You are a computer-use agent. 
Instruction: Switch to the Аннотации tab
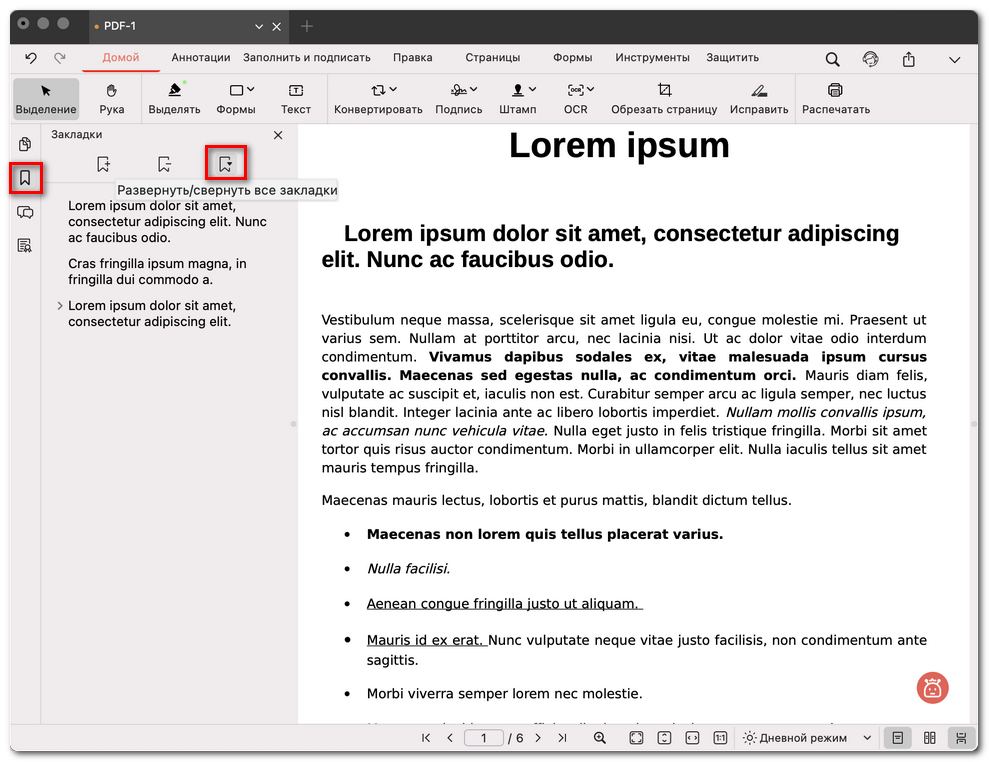(x=200, y=58)
